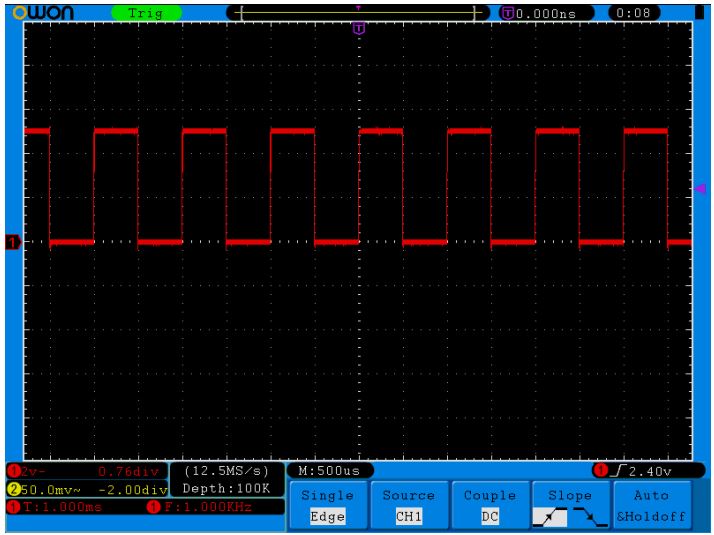Open the Source CH1 menu
Viewport: 714px width, 535px height.
409,506
